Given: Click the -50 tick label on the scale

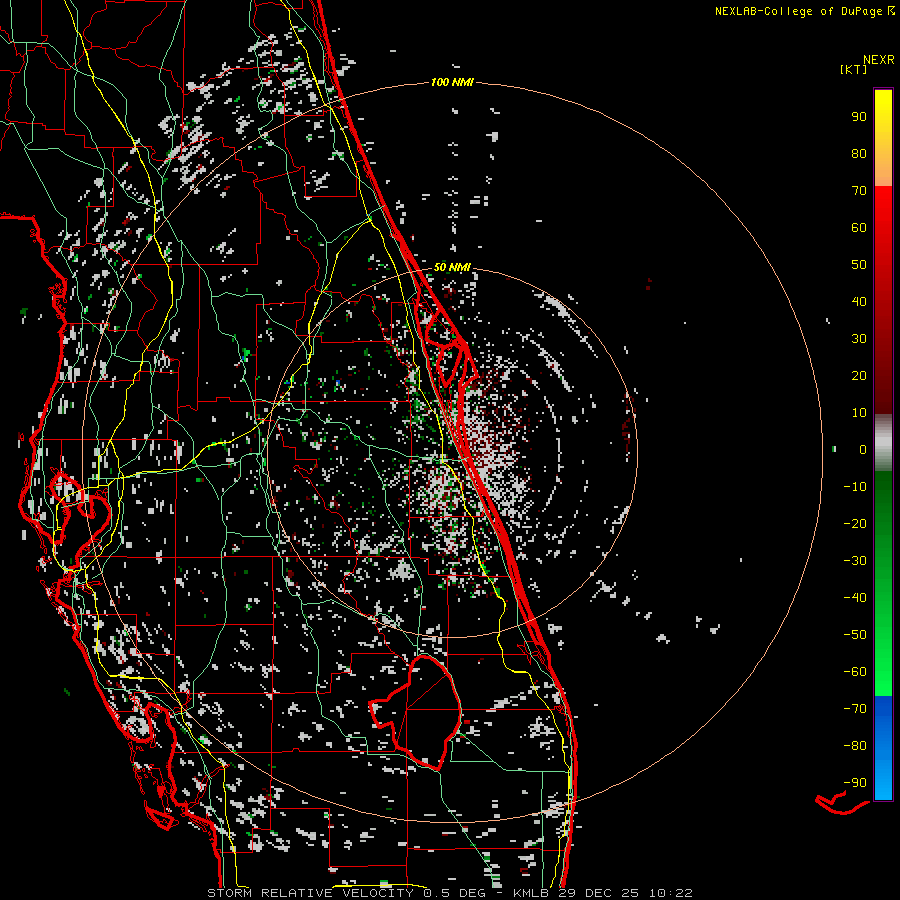Looking at the screenshot, I should pyautogui.click(x=853, y=634).
